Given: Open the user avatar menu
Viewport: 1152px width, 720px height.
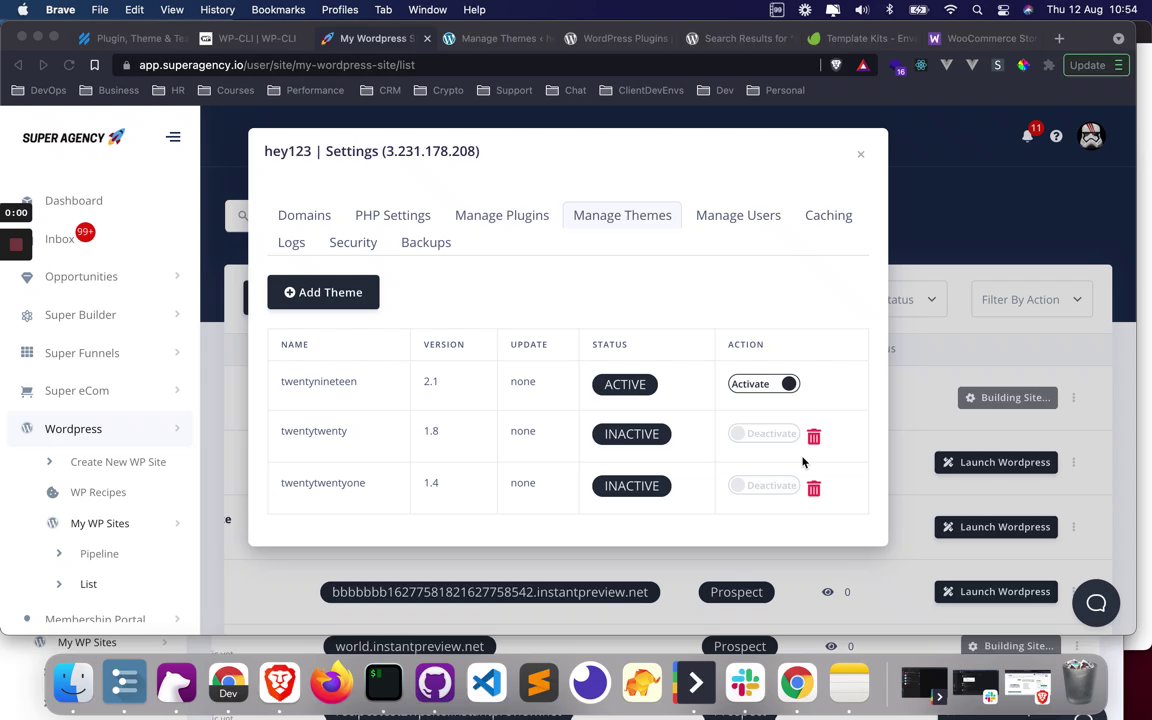Looking at the screenshot, I should click(1091, 136).
